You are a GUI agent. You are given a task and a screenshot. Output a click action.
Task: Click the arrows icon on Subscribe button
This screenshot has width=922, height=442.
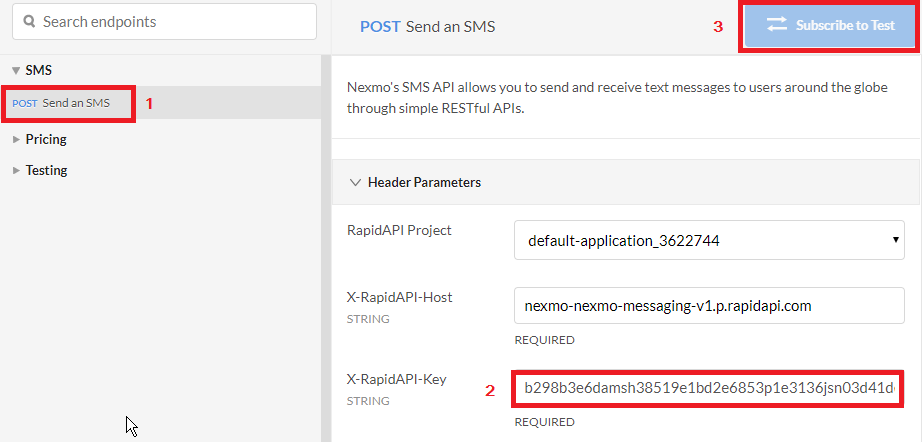[x=777, y=25]
